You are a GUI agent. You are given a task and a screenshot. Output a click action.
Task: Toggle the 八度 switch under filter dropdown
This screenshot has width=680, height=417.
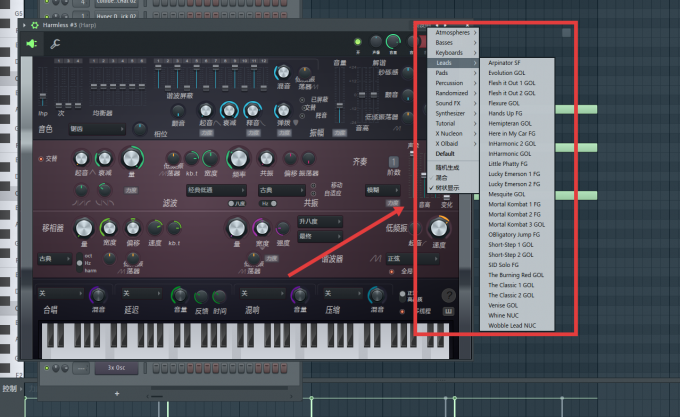(x=237, y=203)
